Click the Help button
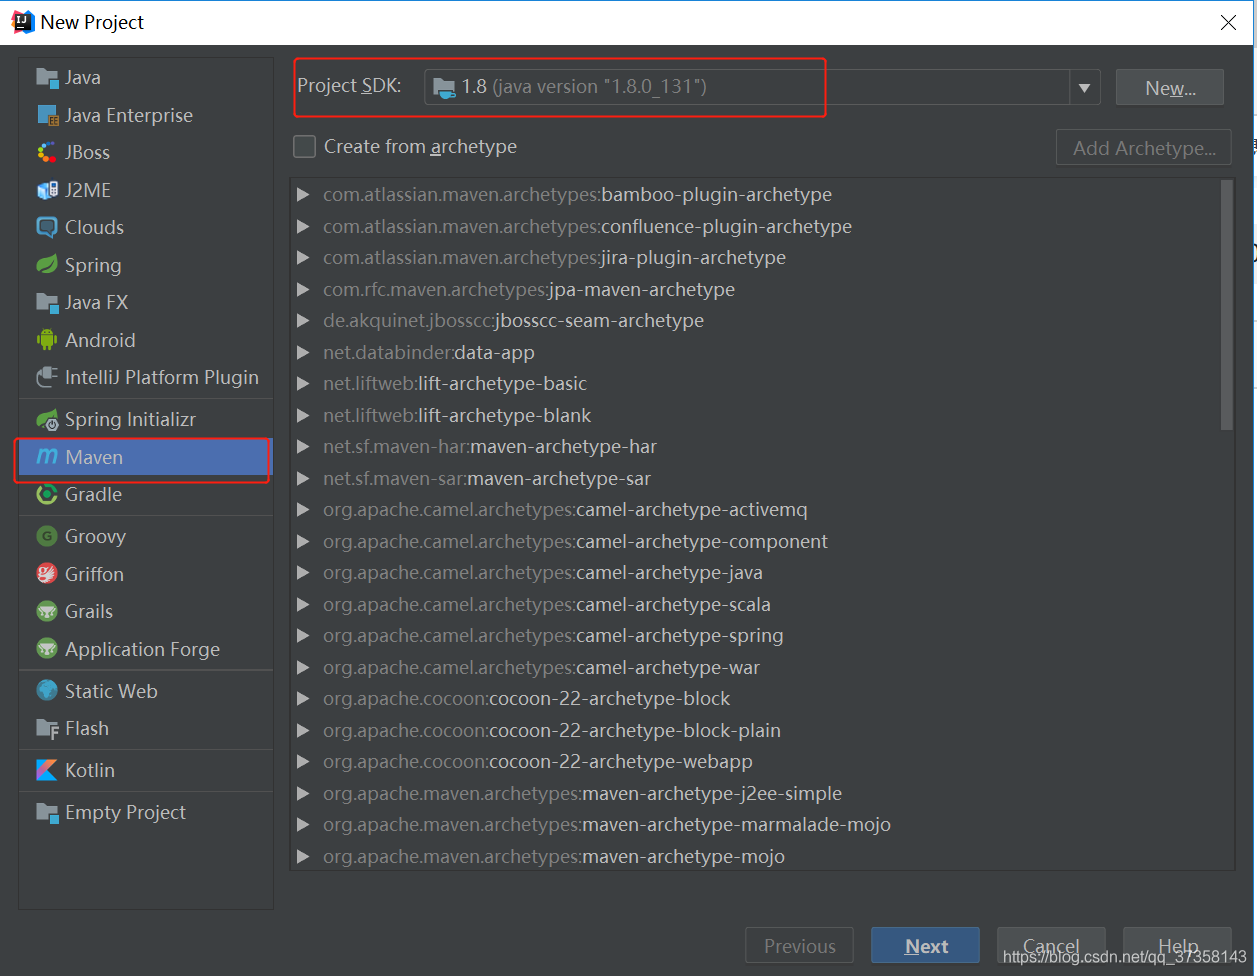The image size is (1257, 976). tap(1177, 946)
